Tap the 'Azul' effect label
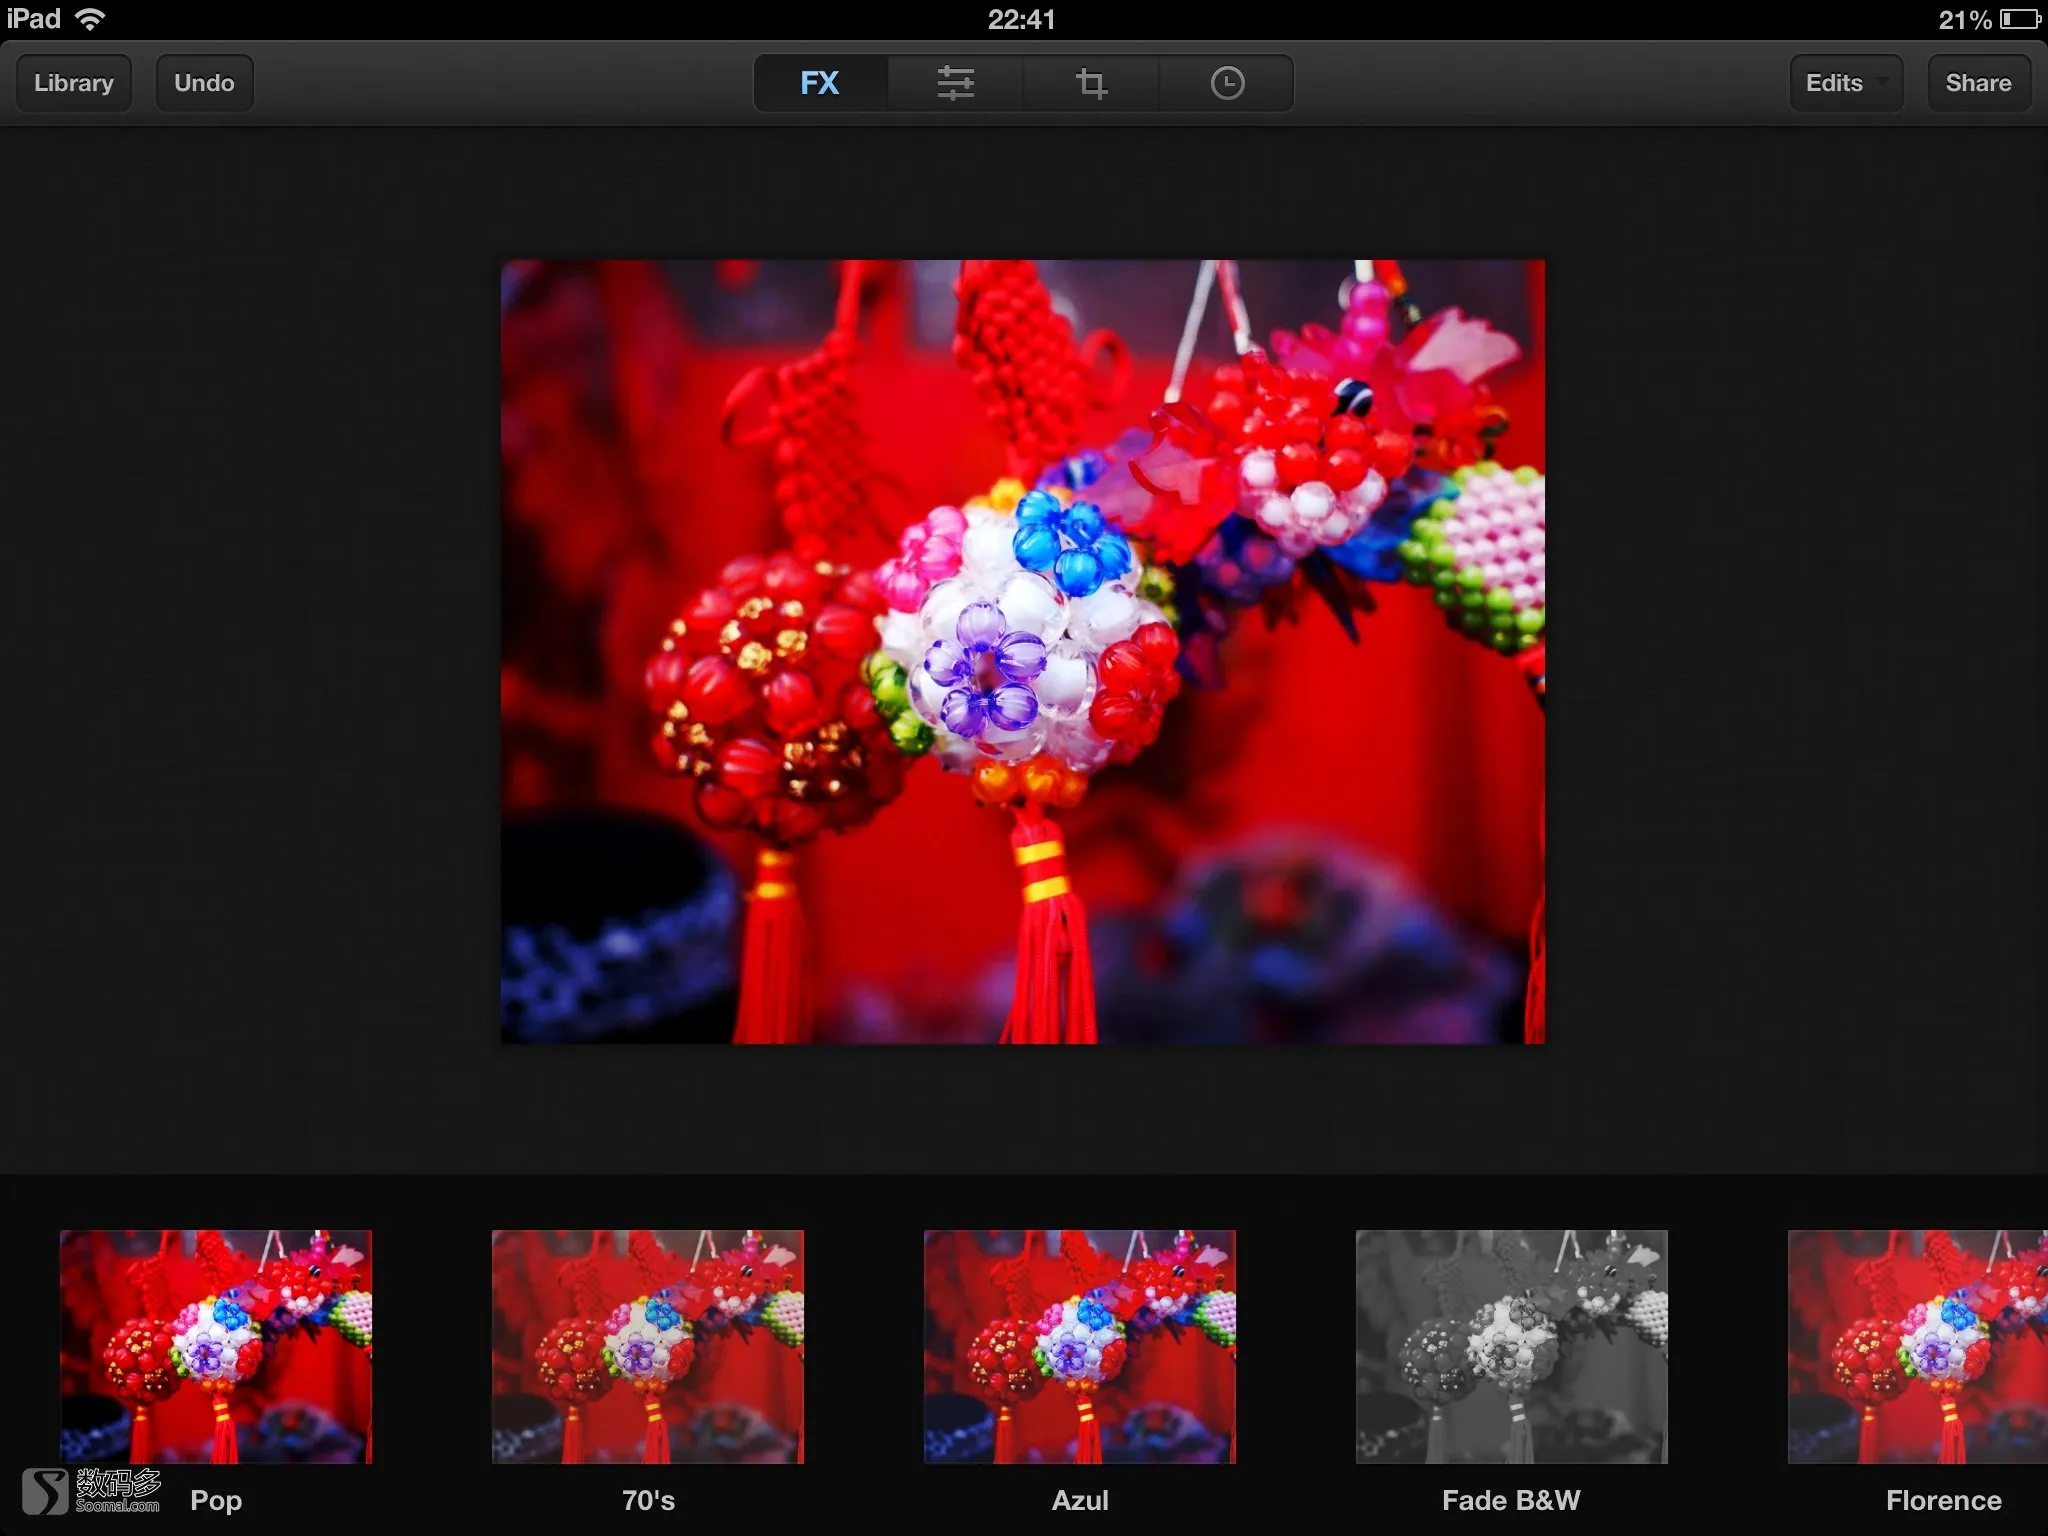 coord(1080,1500)
